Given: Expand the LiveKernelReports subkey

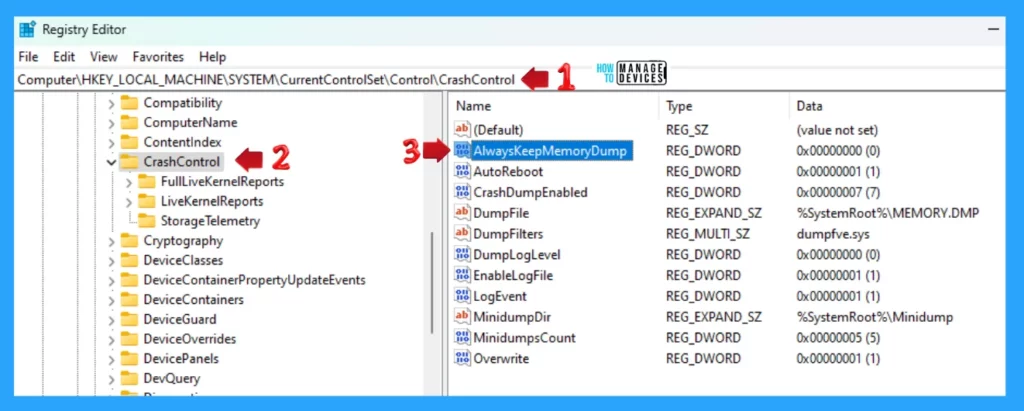Looking at the screenshot, I should (x=129, y=201).
